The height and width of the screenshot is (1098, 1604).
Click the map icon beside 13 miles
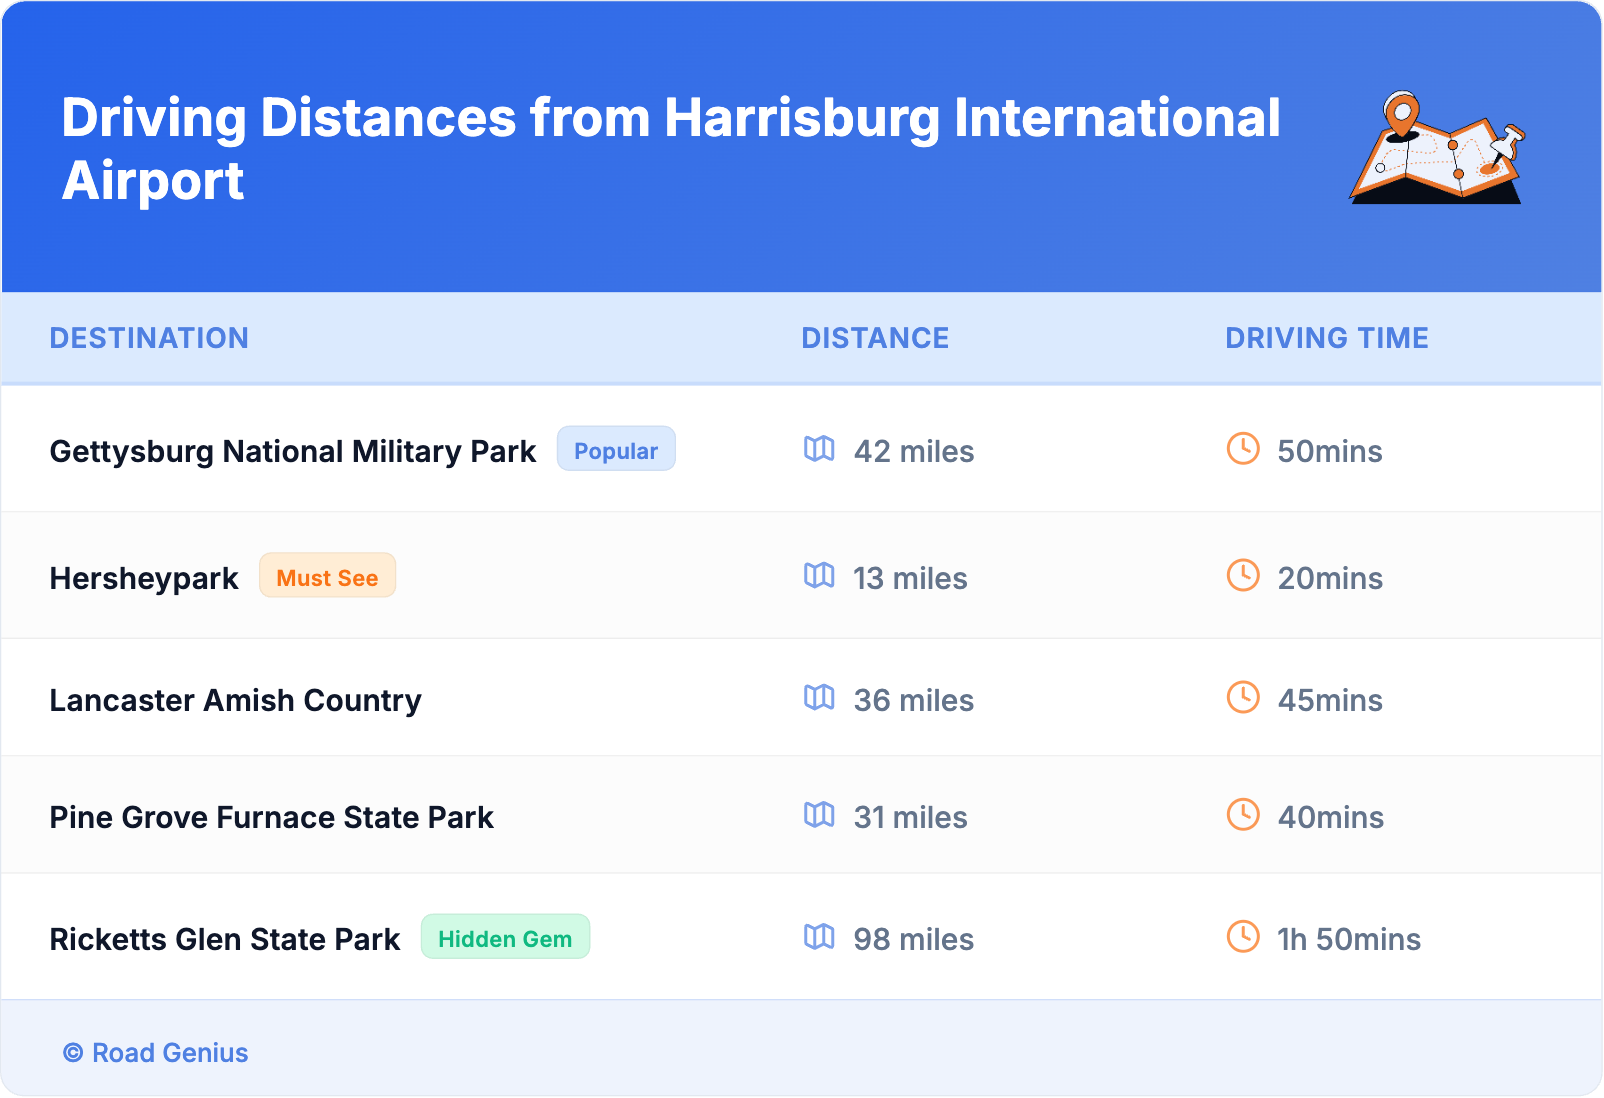point(819,576)
